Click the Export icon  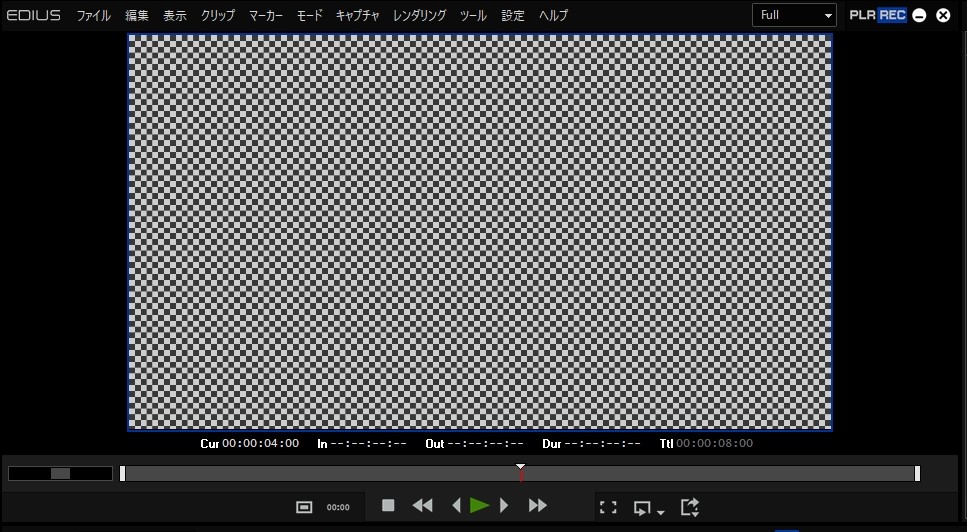coord(689,507)
